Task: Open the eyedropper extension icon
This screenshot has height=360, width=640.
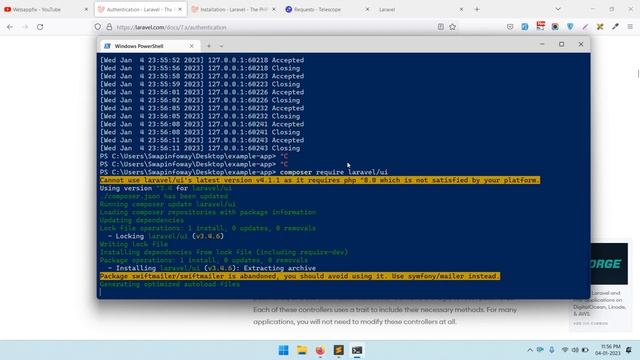Action: click(615, 27)
